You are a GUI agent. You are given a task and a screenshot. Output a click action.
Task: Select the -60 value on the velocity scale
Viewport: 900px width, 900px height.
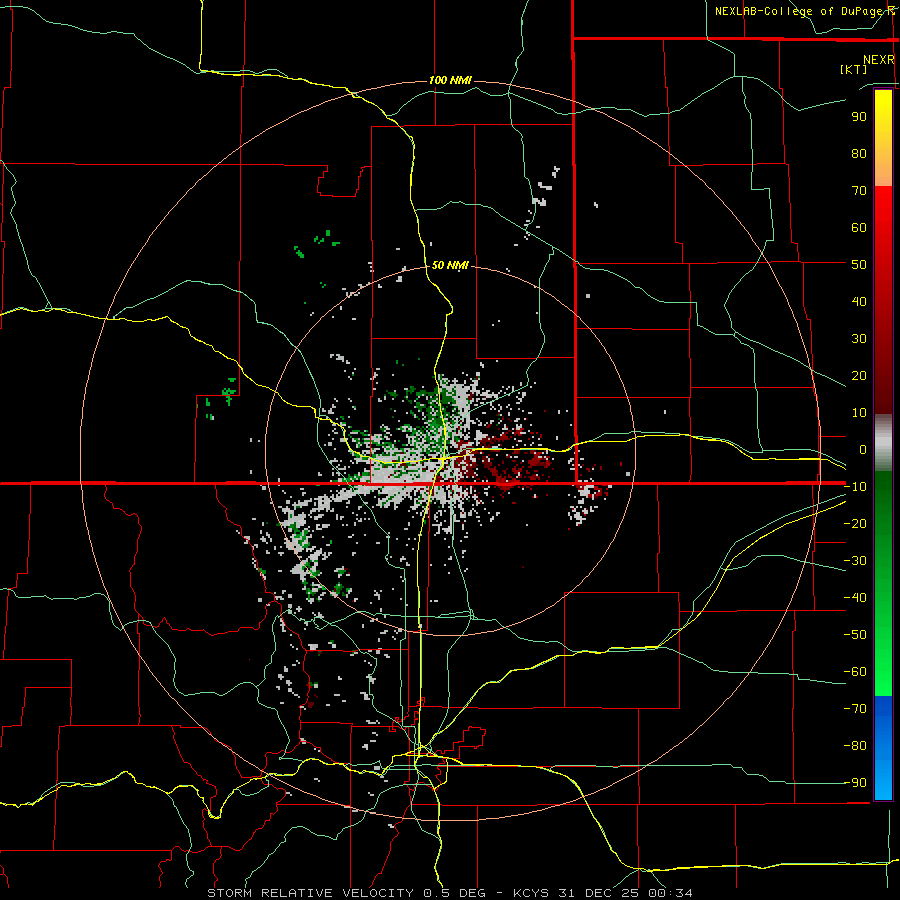tap(855, 672)
